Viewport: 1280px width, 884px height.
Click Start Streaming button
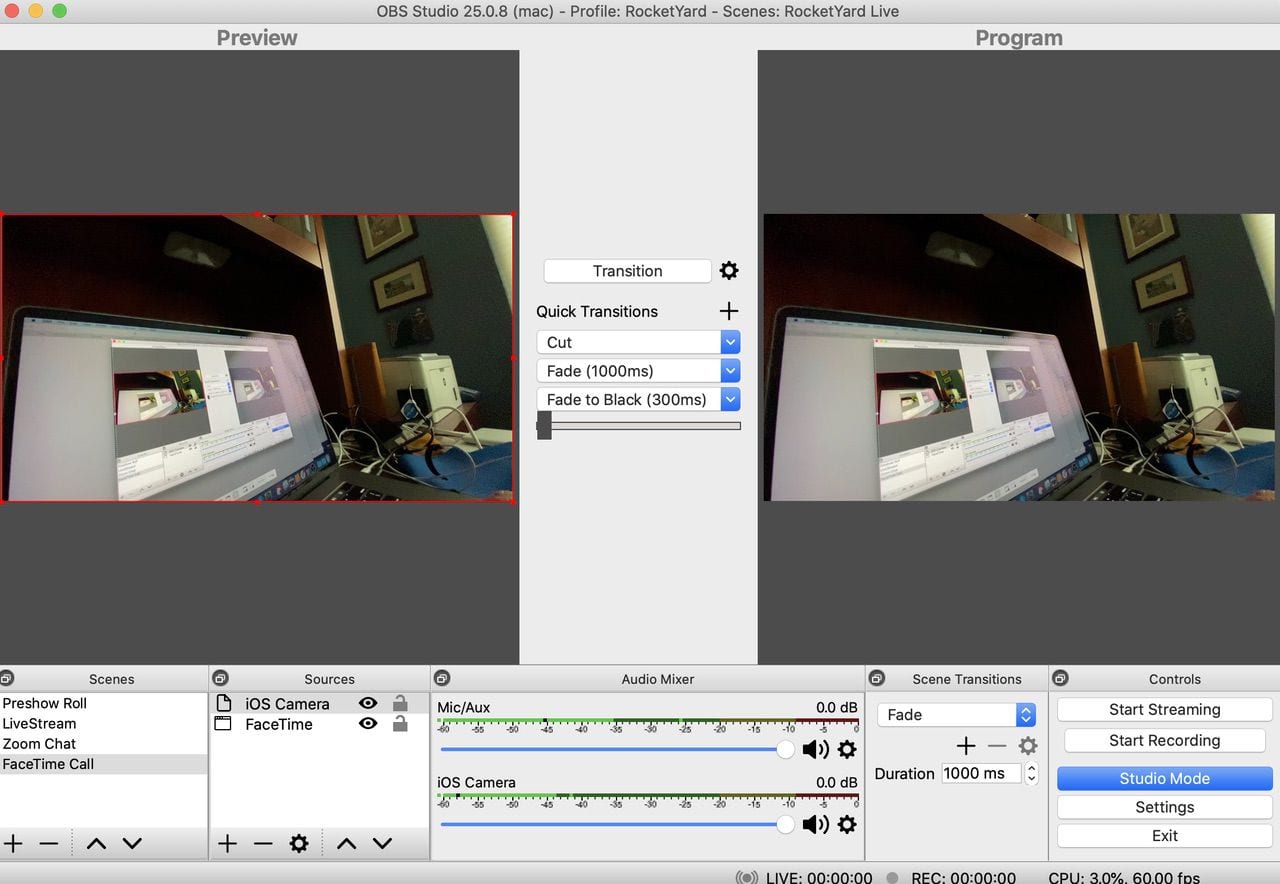[x=1164, y=709]
